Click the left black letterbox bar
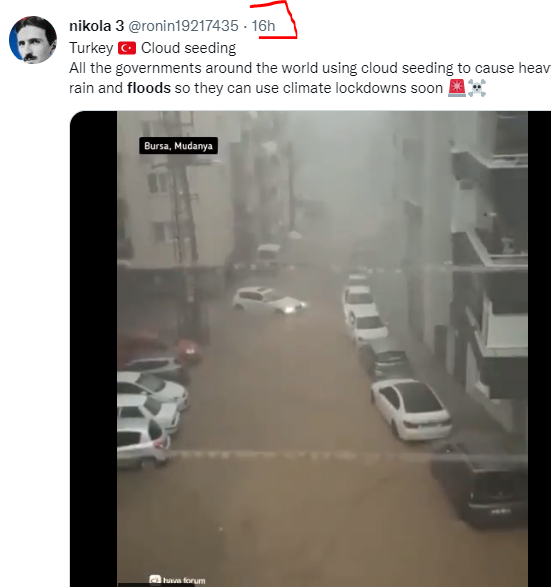 [x=94, y=349]
